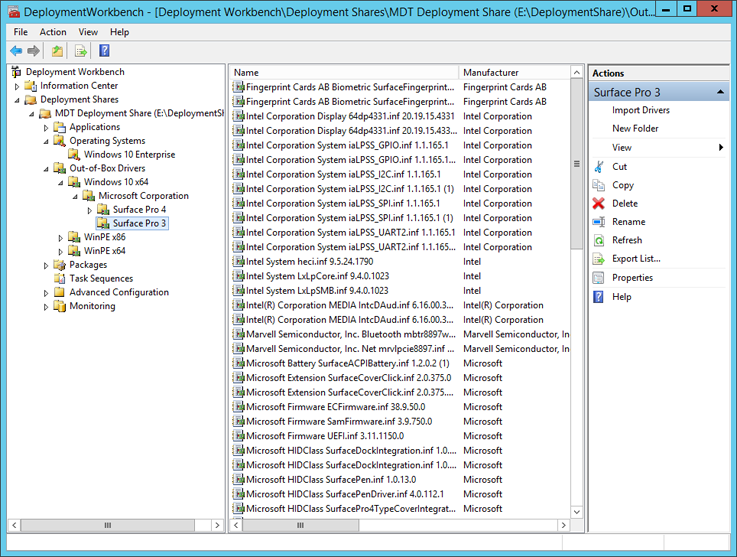Expand the Advanced Configuration node

(x=46, y=293)
